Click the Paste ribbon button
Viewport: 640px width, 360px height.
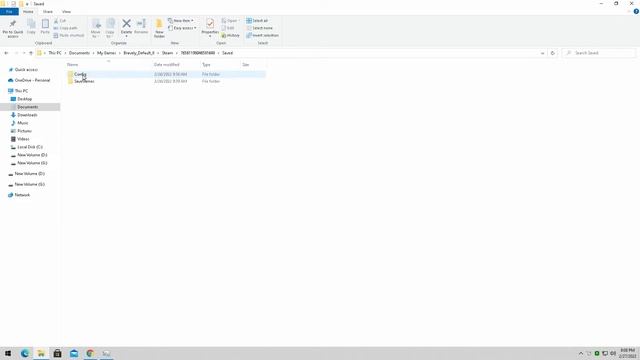point(45,27)
